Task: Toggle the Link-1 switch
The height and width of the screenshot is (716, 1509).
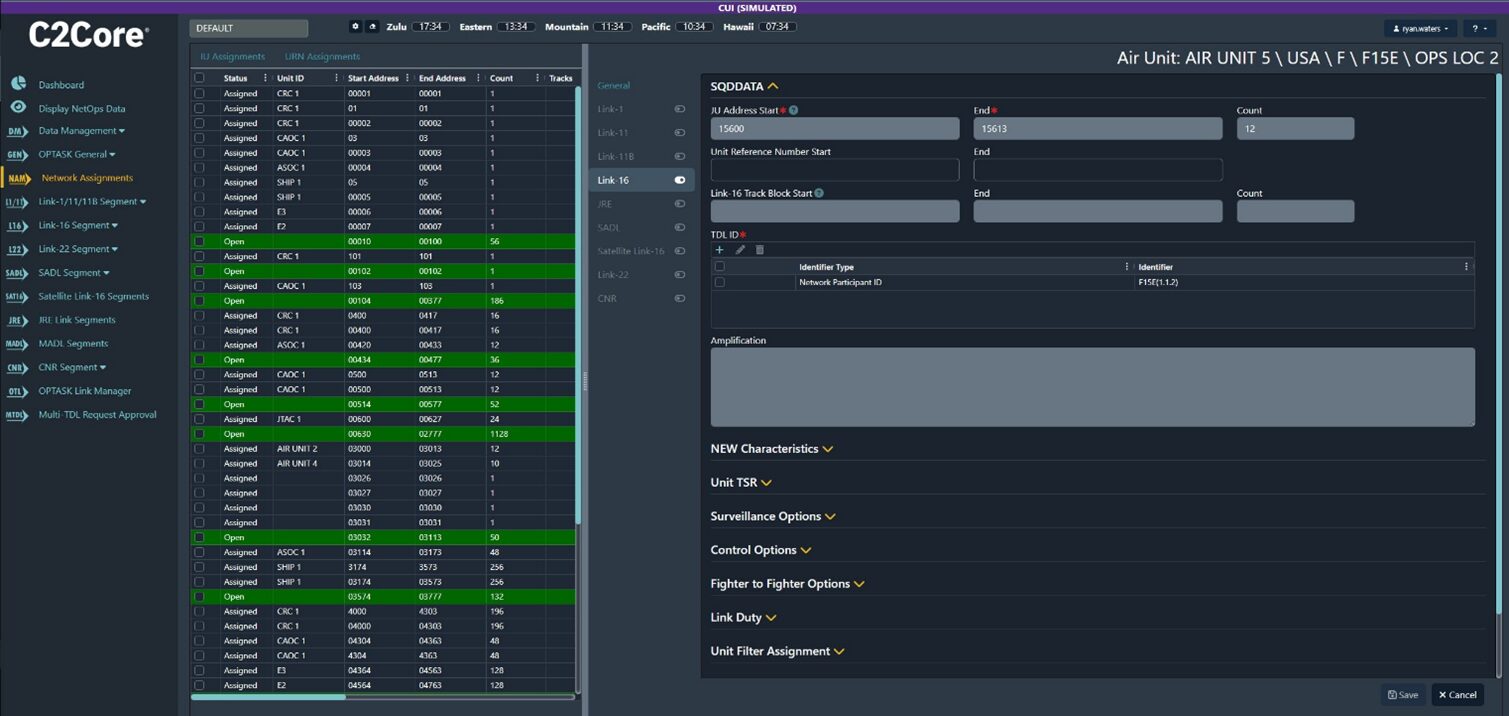Action: (x=680, y=109)
